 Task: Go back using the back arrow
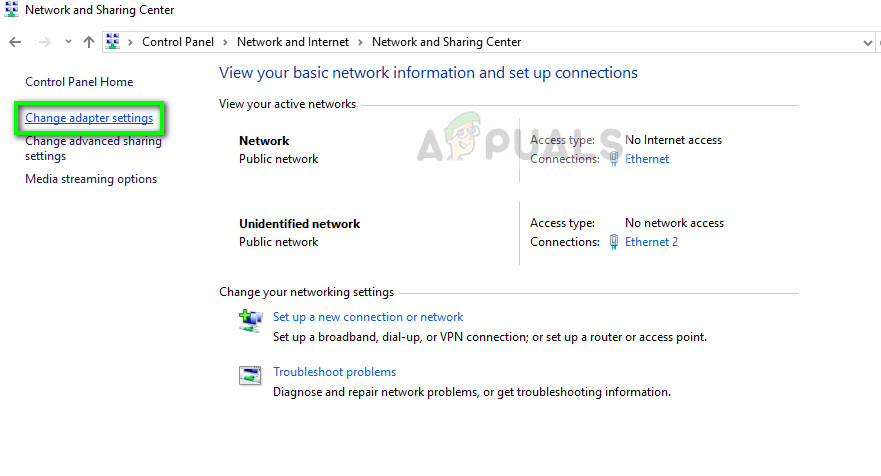[x=15, y=42]
